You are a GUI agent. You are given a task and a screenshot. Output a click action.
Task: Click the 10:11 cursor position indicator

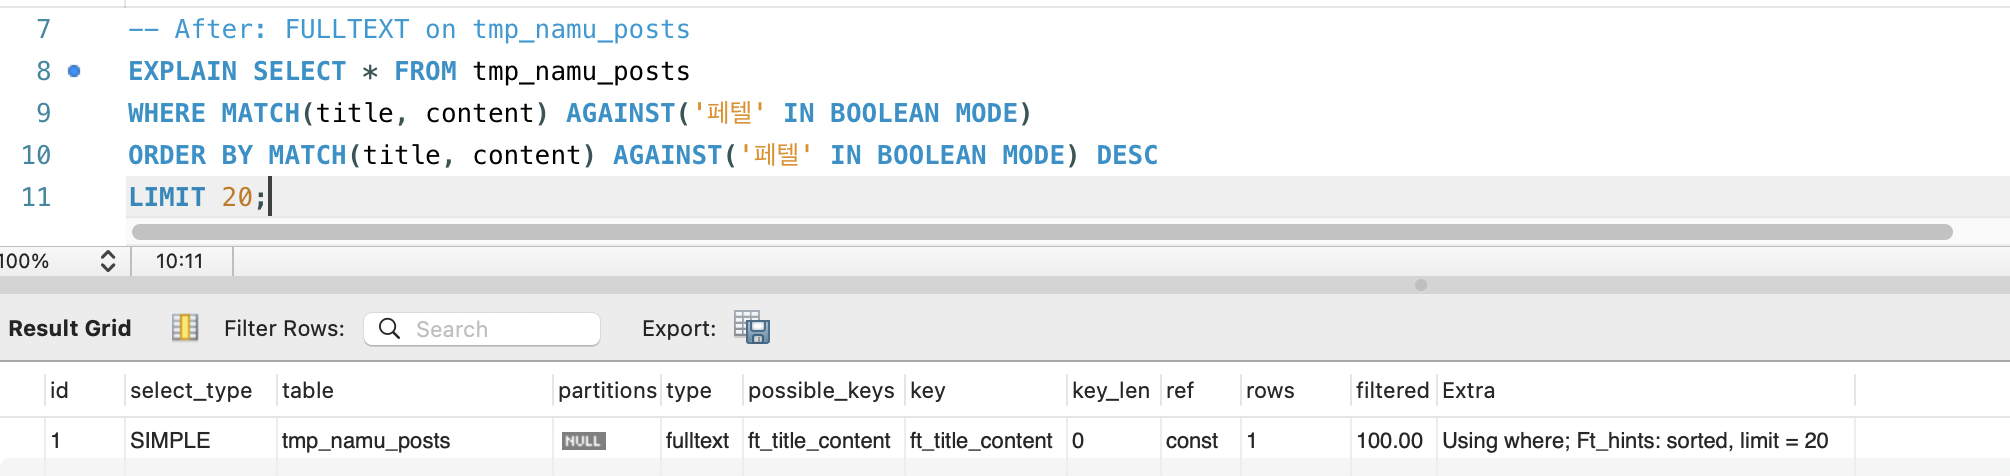click(180, 261)
